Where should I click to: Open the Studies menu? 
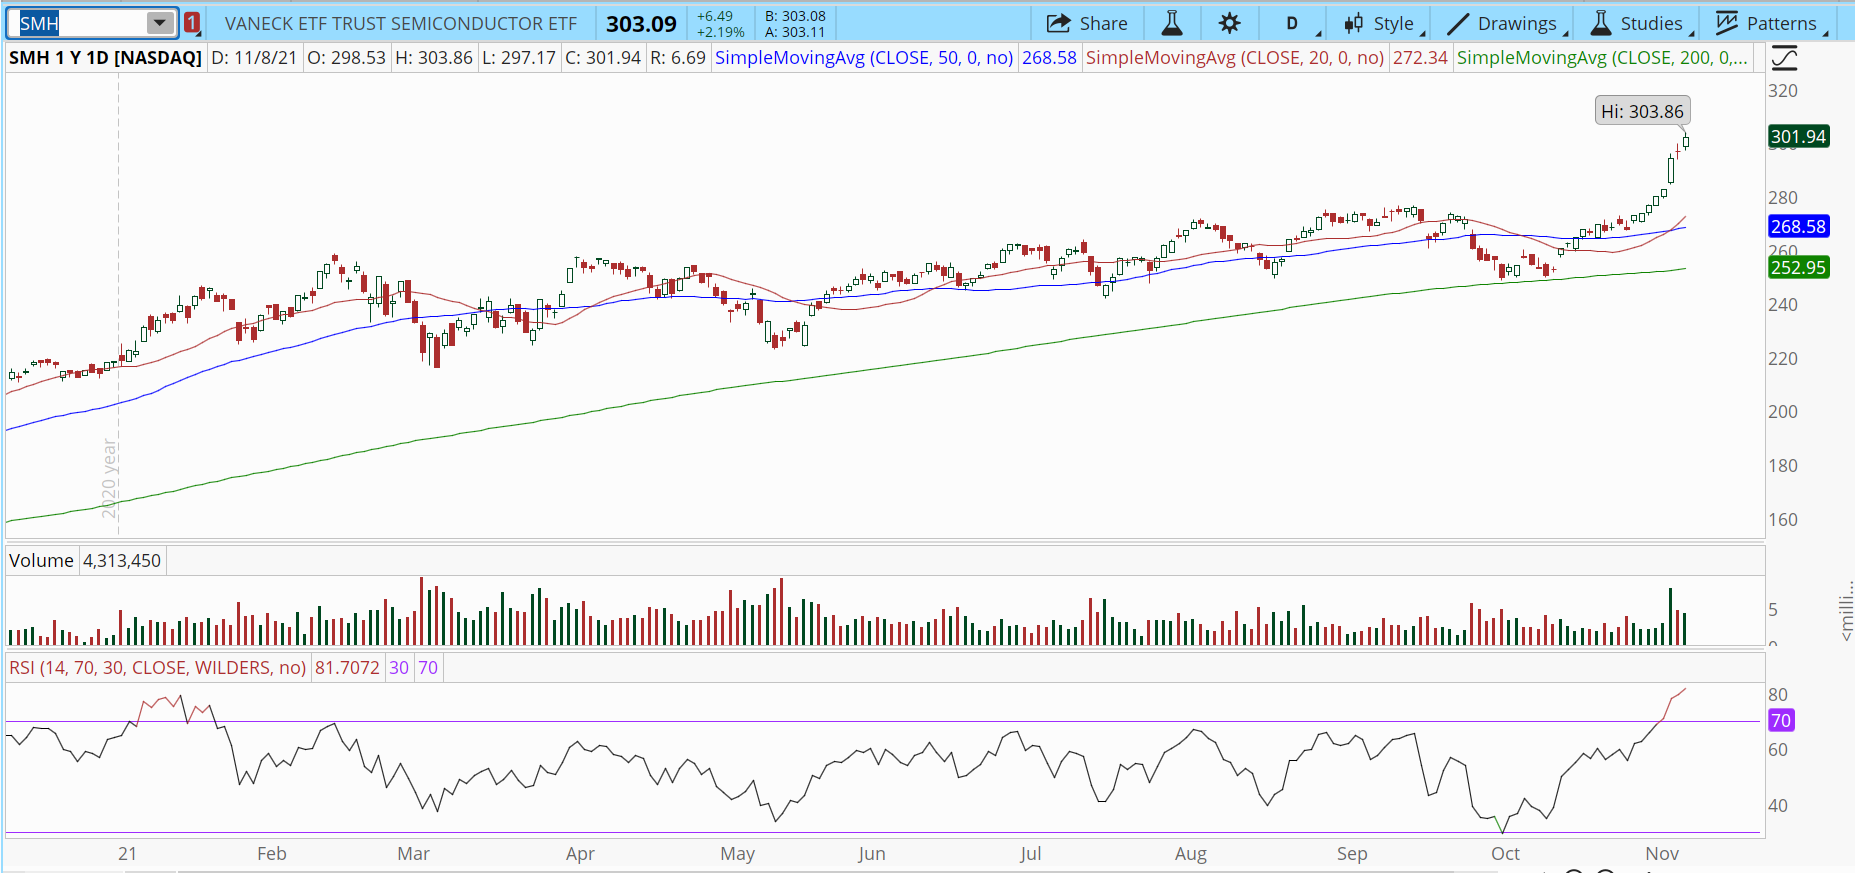(1639, 23)
